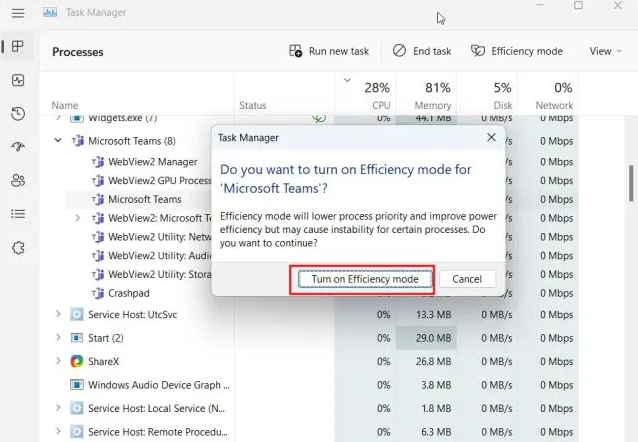
Task: Click the Service Host: Remote Procedure gear icon
Action: click(76, 431)
